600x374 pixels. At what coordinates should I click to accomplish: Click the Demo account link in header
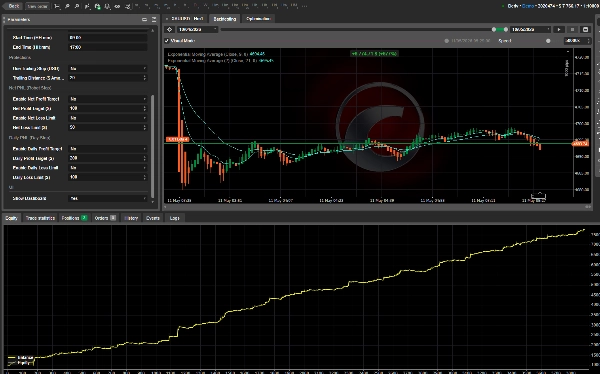click(x=528, y=6)
